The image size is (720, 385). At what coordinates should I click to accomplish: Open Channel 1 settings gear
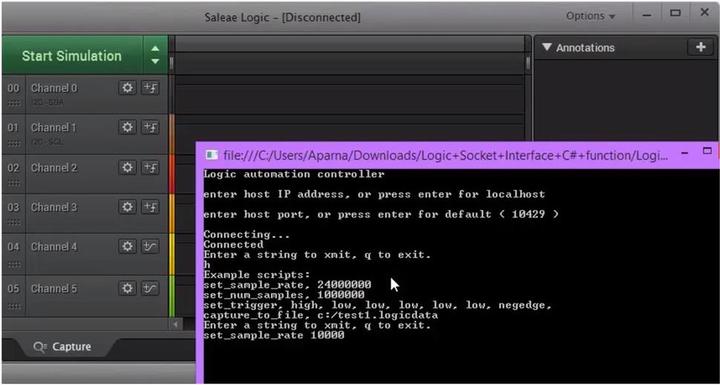point(127,127)
